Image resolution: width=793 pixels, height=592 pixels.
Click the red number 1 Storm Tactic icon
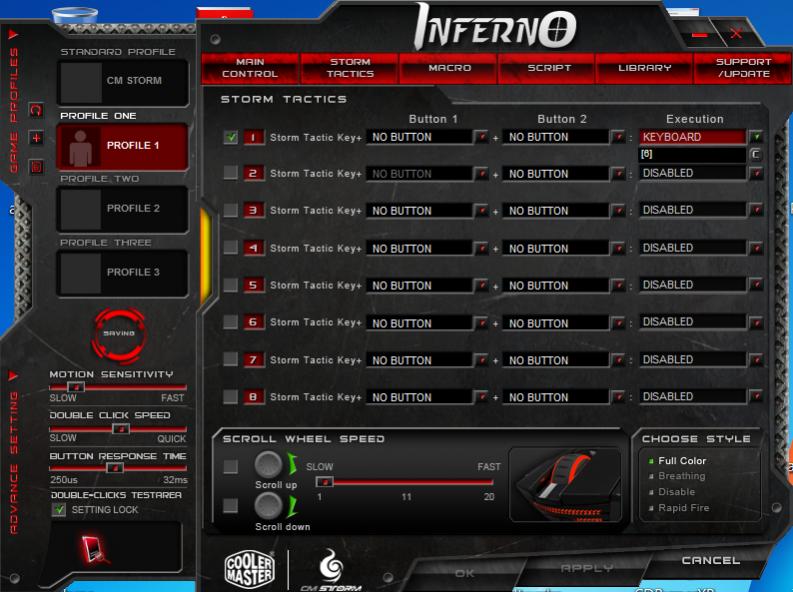pos(254,137)
